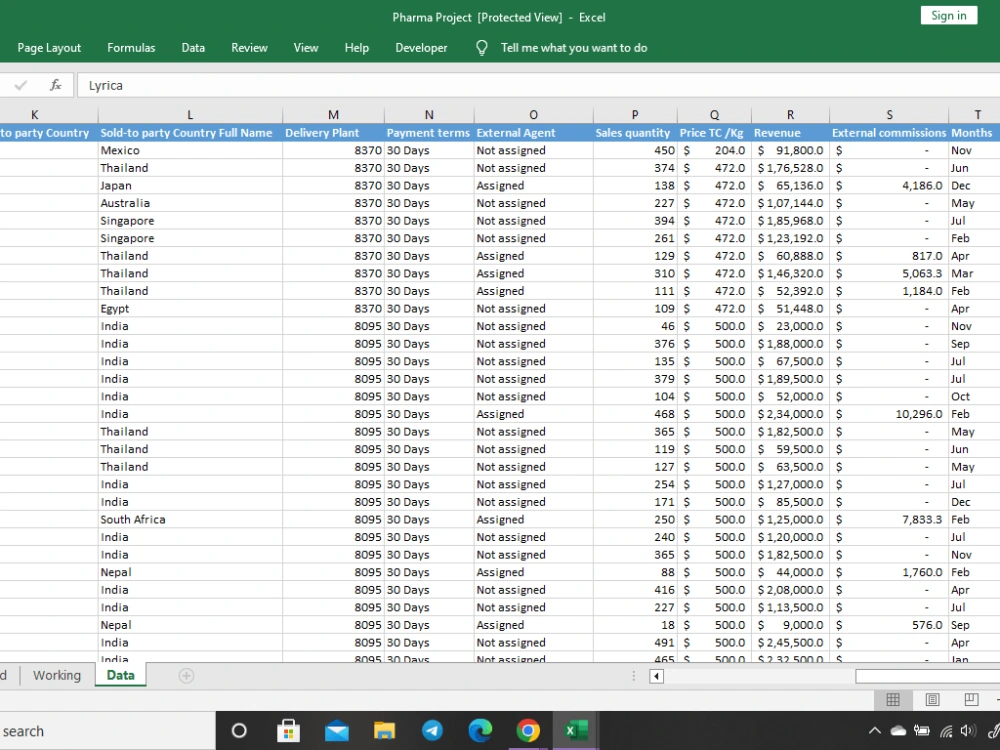Open the Developer ribbon tab
This screenshot has height=750, width=1000.
421,48
